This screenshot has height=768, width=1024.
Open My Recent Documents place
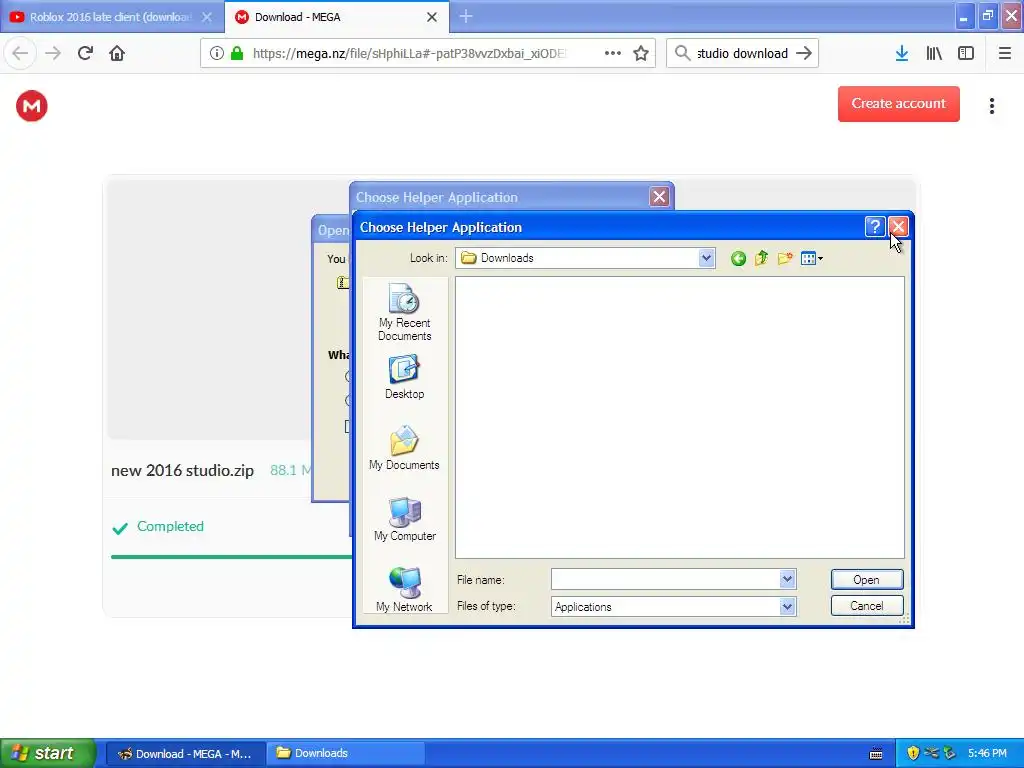[x=404, y=312]
